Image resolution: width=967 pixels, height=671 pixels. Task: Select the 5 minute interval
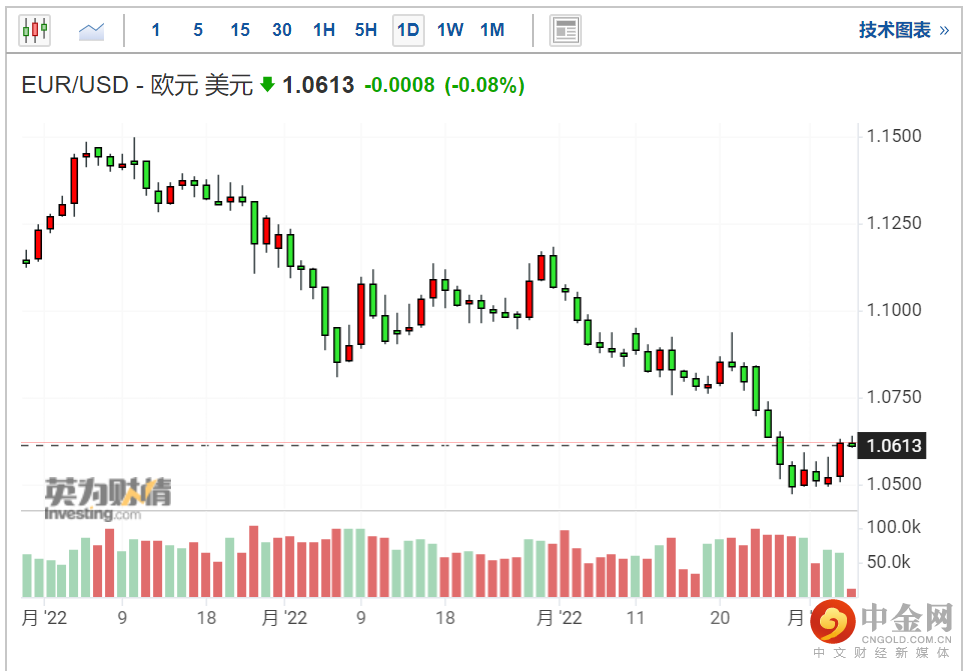tap(198, 30)
